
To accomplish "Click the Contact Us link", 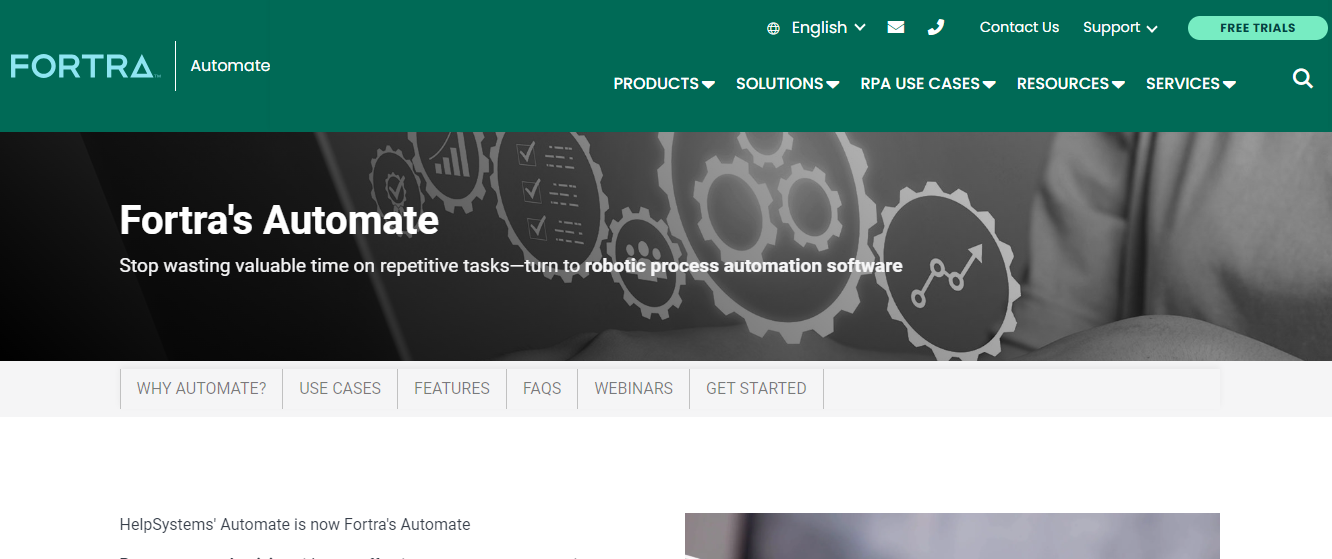I will pyautogui.click(x=1019, y=27).
